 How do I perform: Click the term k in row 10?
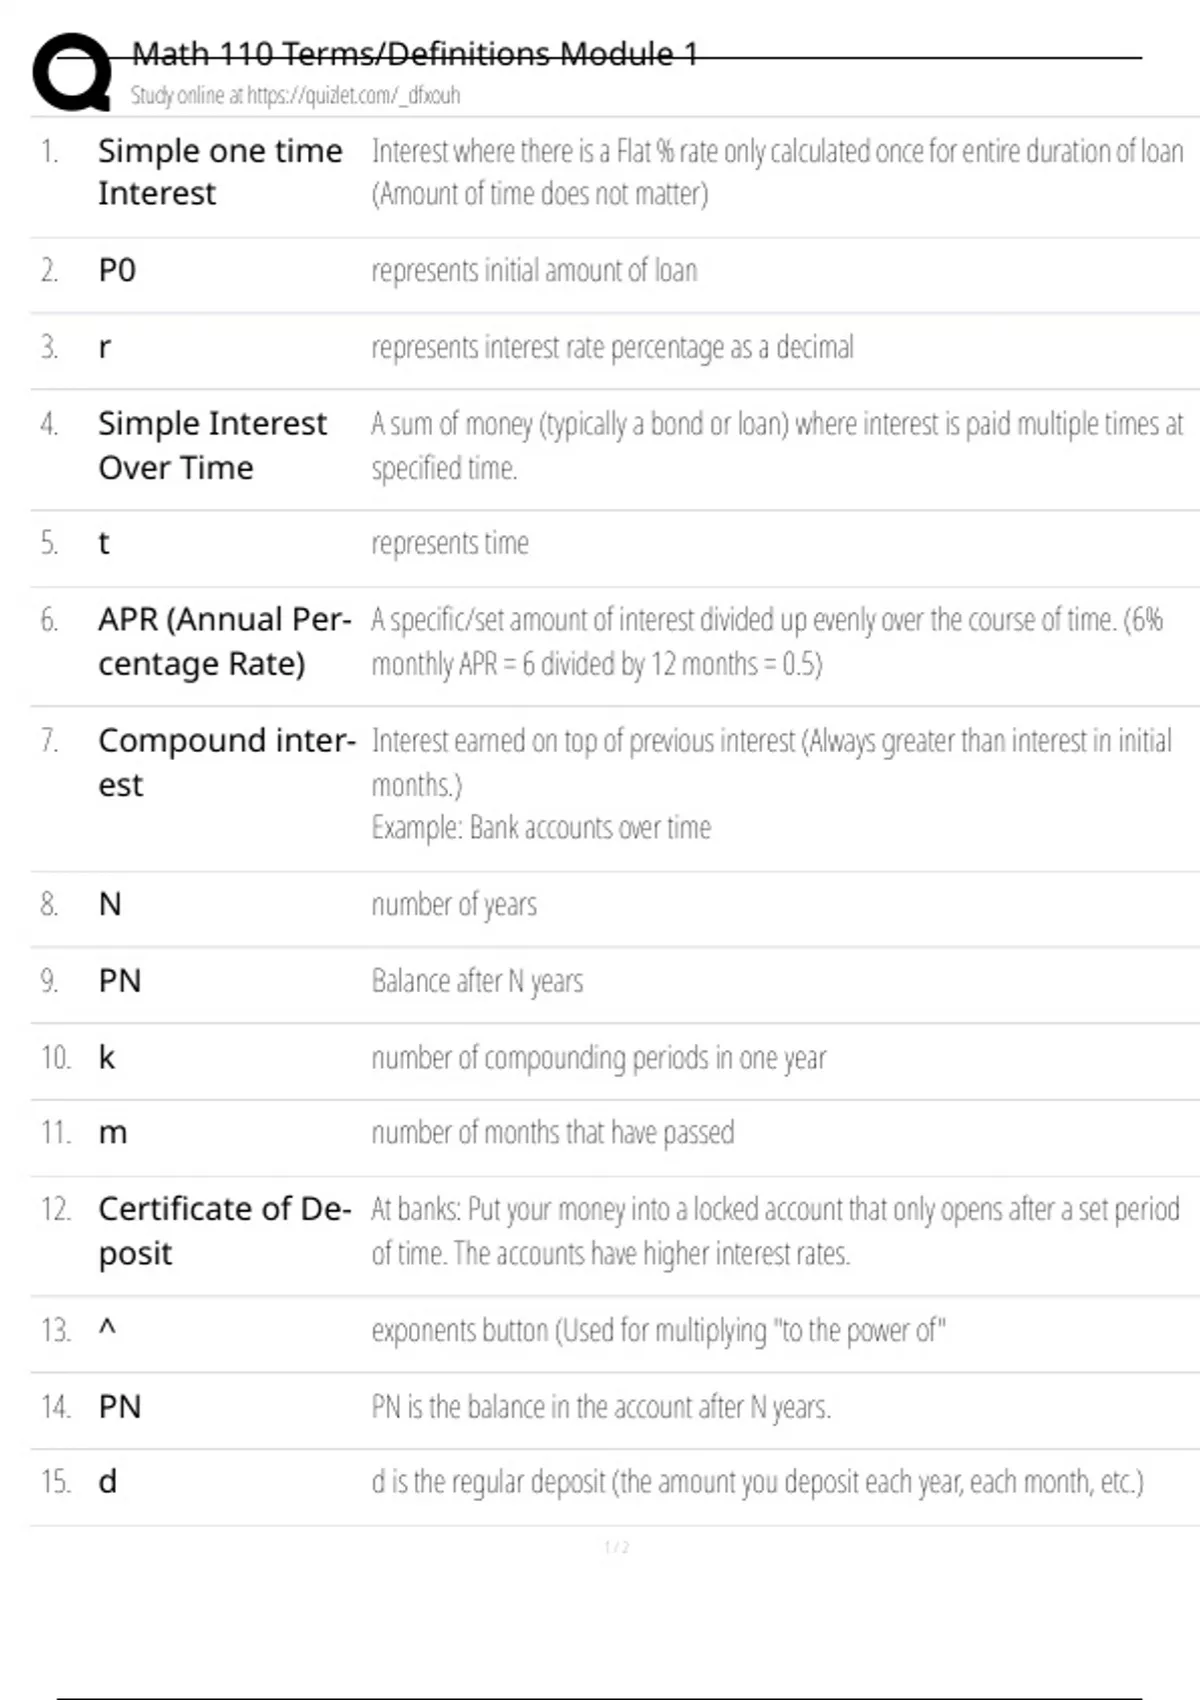point(107,1057)
